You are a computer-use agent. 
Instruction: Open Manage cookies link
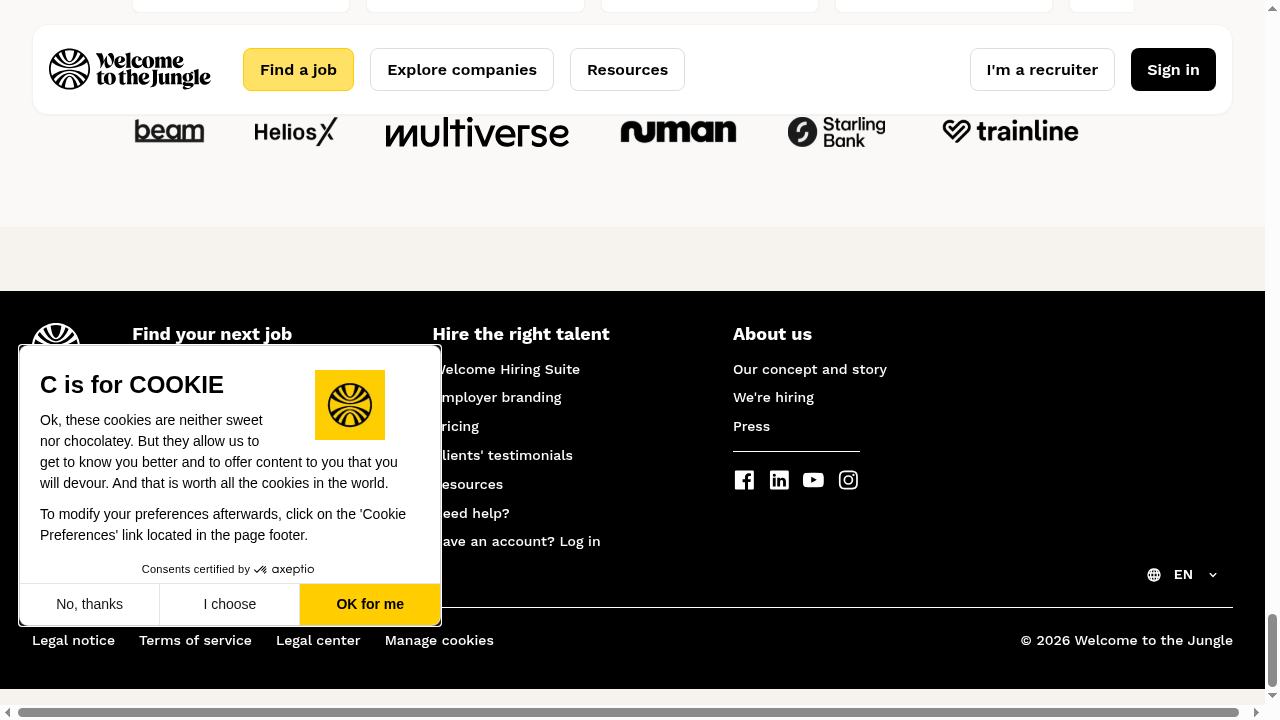[439, 640]
